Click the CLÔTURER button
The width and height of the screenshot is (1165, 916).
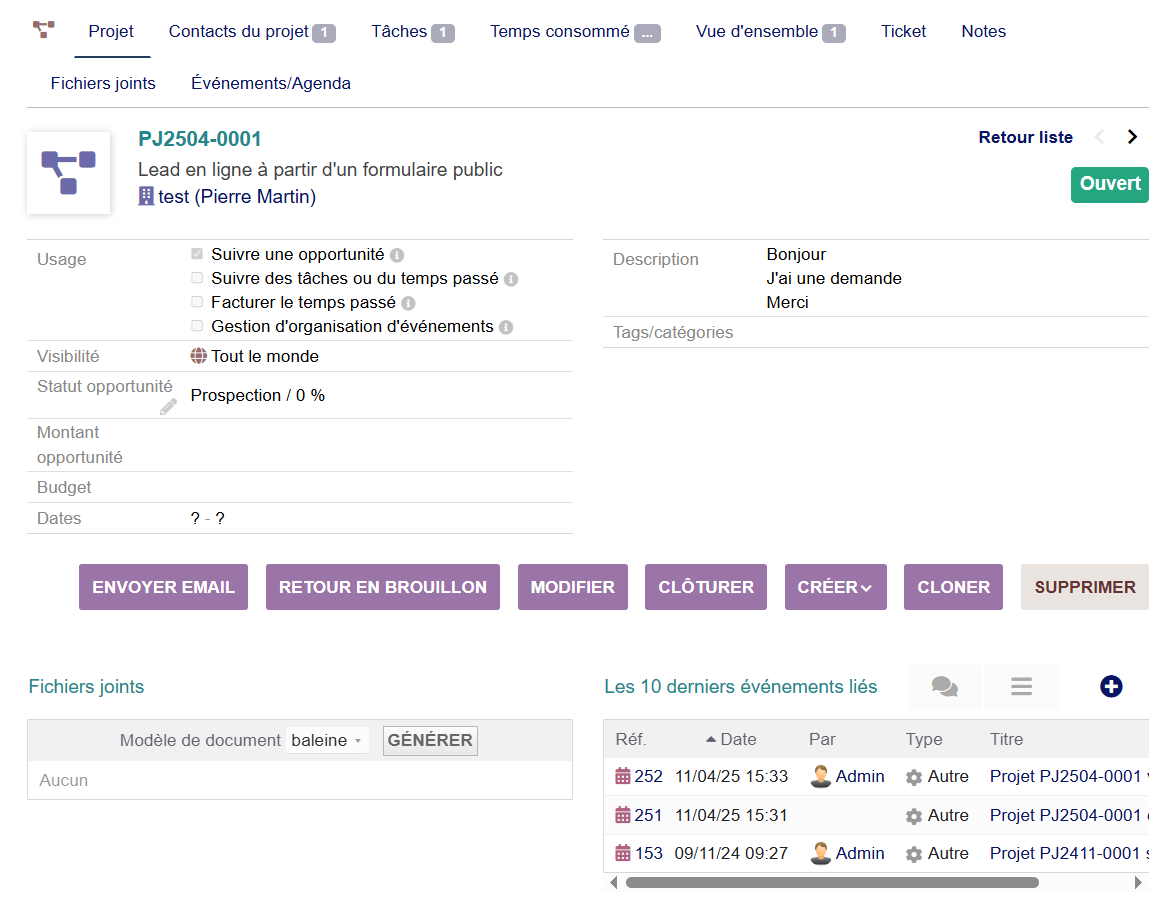[x=706, y=587]
